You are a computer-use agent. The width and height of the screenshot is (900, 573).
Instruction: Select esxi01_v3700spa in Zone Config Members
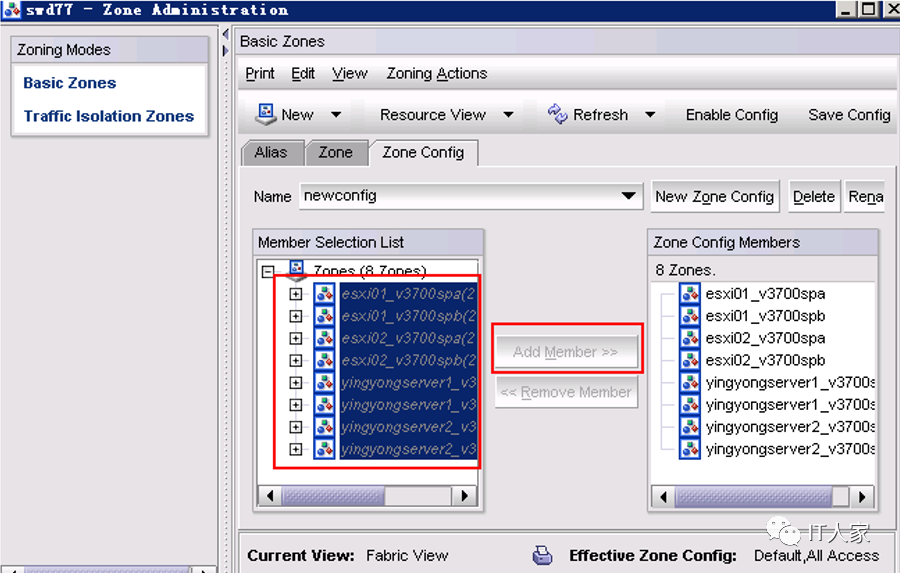coord(765,293)
